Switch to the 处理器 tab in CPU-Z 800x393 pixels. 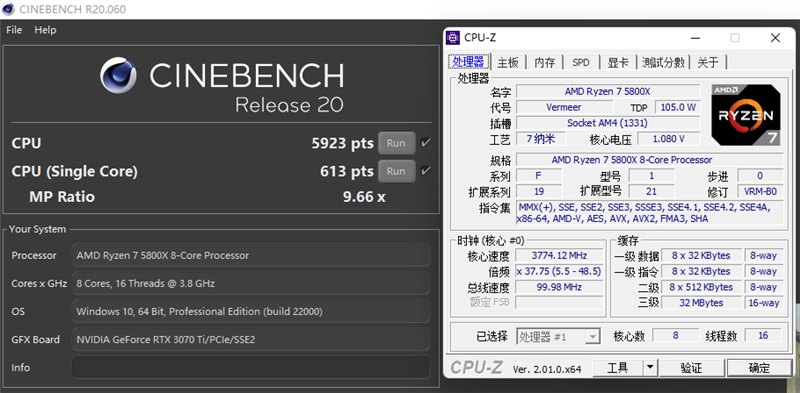[469, 62]
